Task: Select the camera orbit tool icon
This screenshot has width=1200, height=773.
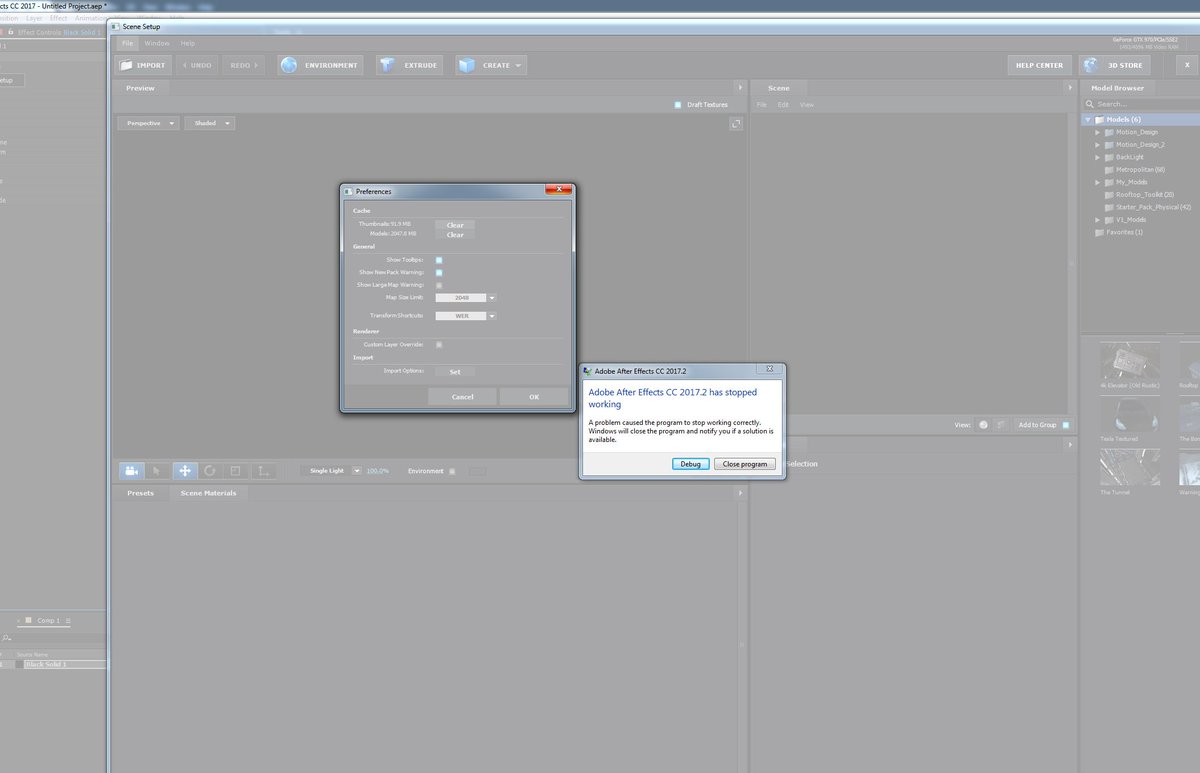Action: pyautogui.click(x=132, y=470)
